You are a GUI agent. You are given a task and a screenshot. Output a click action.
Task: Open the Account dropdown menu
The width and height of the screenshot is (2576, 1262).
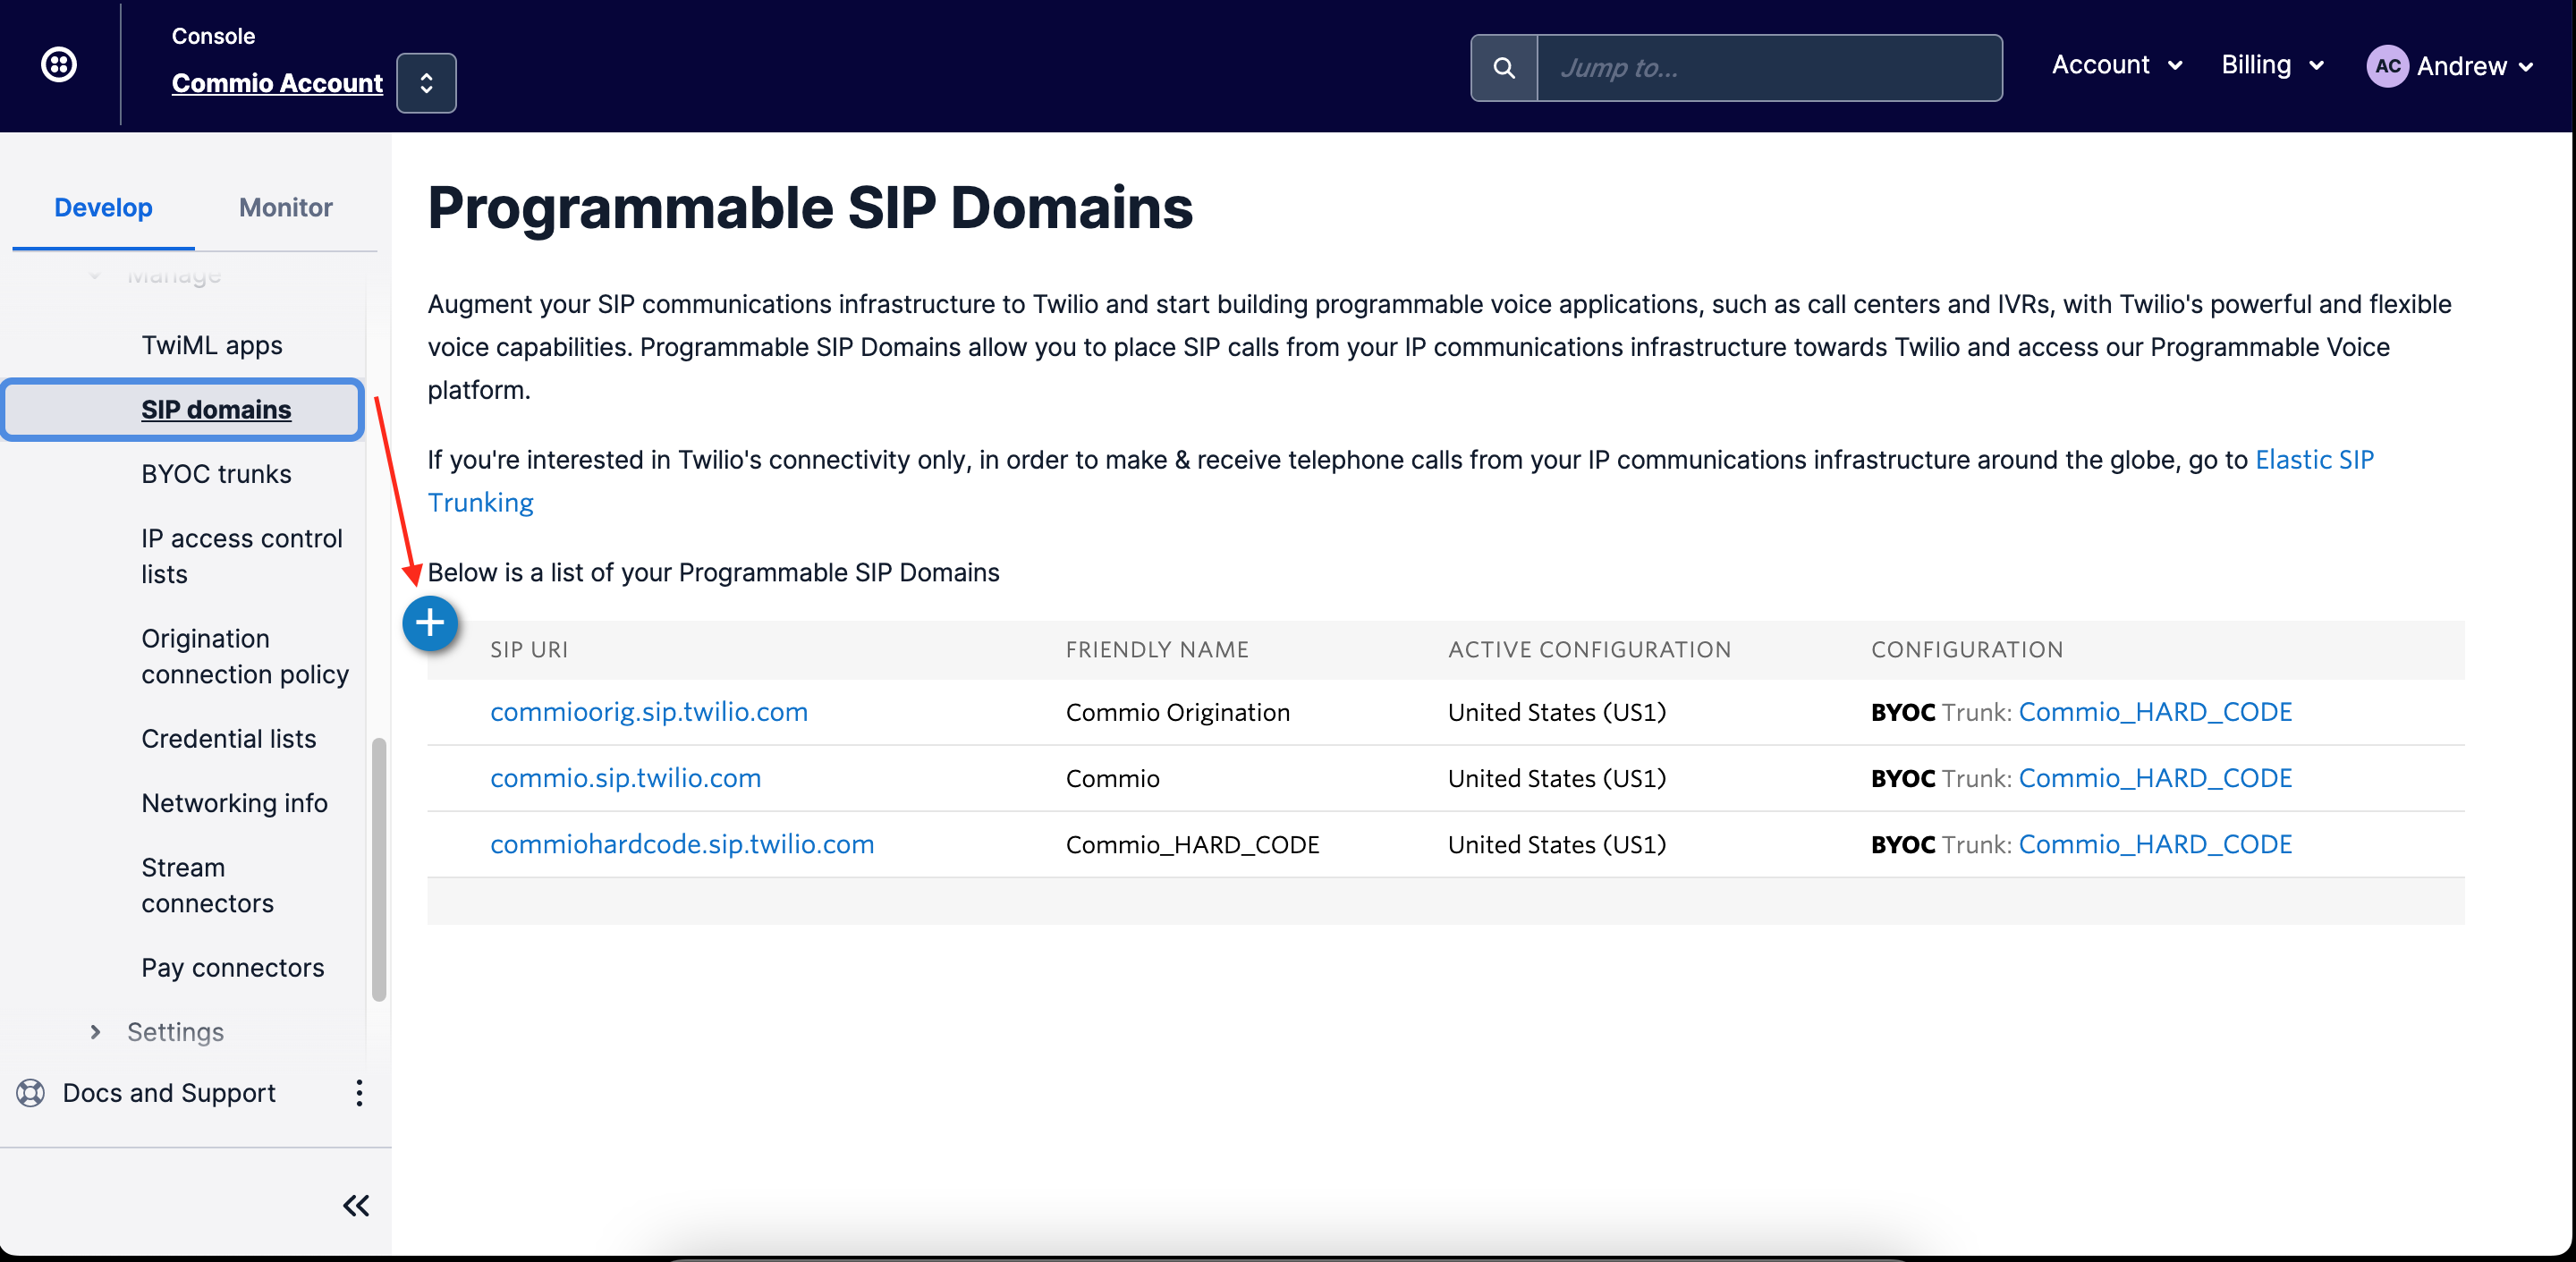[x=2117, y=65]
